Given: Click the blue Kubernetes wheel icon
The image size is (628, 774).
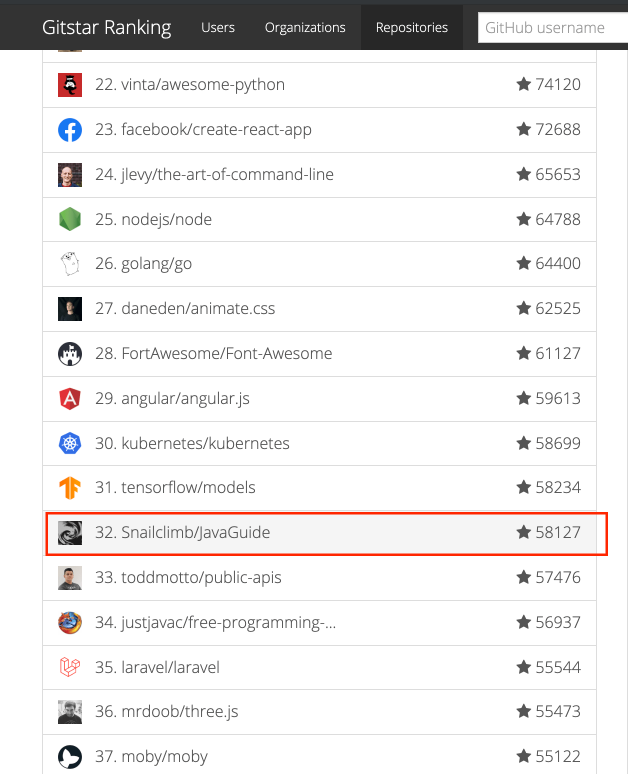Looking at the screenshot, I should 70,443.
